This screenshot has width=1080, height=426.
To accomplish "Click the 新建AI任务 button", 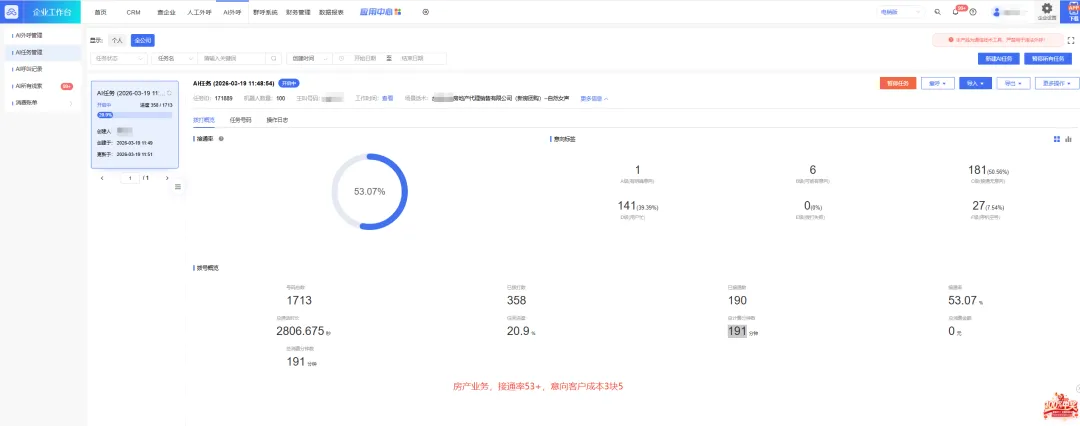I will [998, 59].
